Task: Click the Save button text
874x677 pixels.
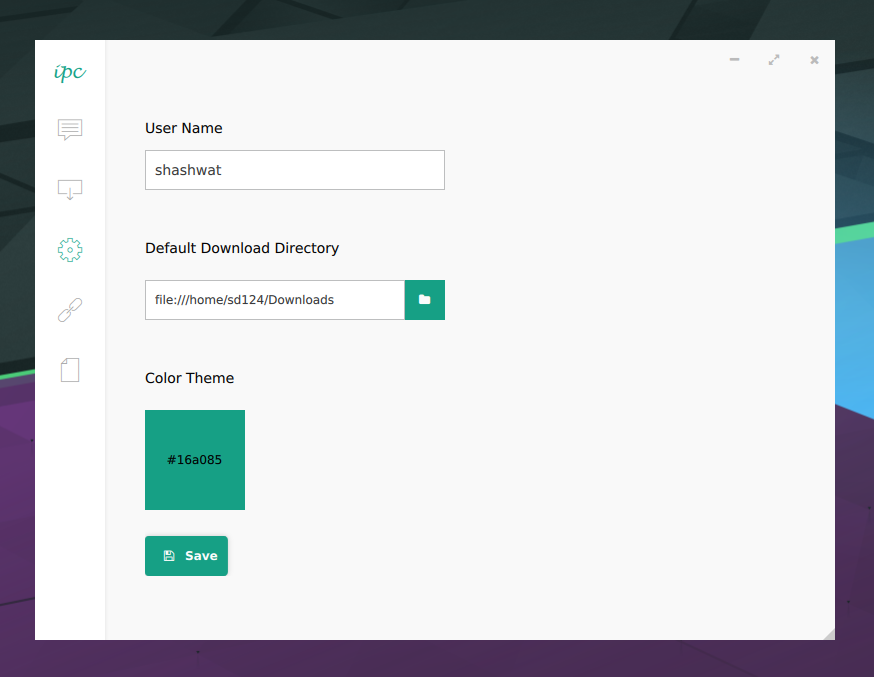Action: pos(201,556)
